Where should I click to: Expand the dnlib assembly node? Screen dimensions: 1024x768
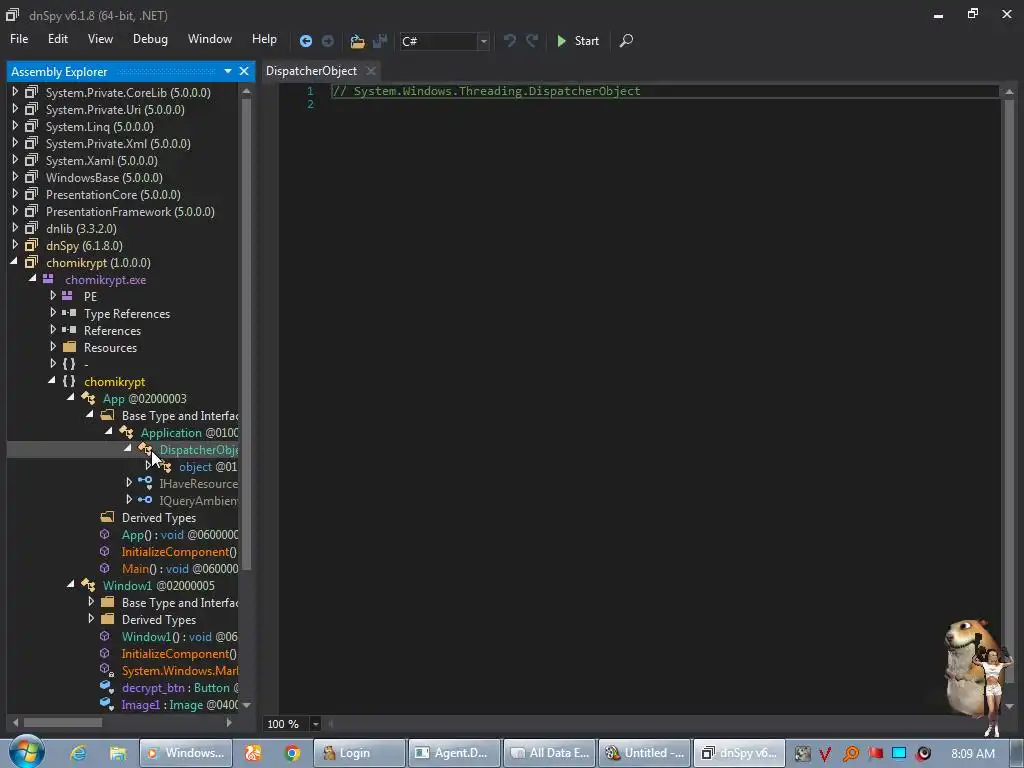(x=15, y=228)
